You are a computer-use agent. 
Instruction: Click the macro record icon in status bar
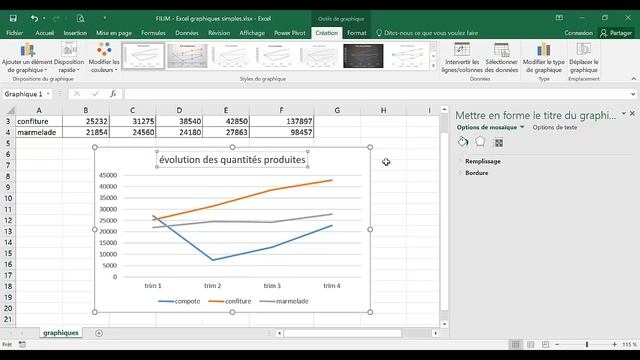[22, 344]
